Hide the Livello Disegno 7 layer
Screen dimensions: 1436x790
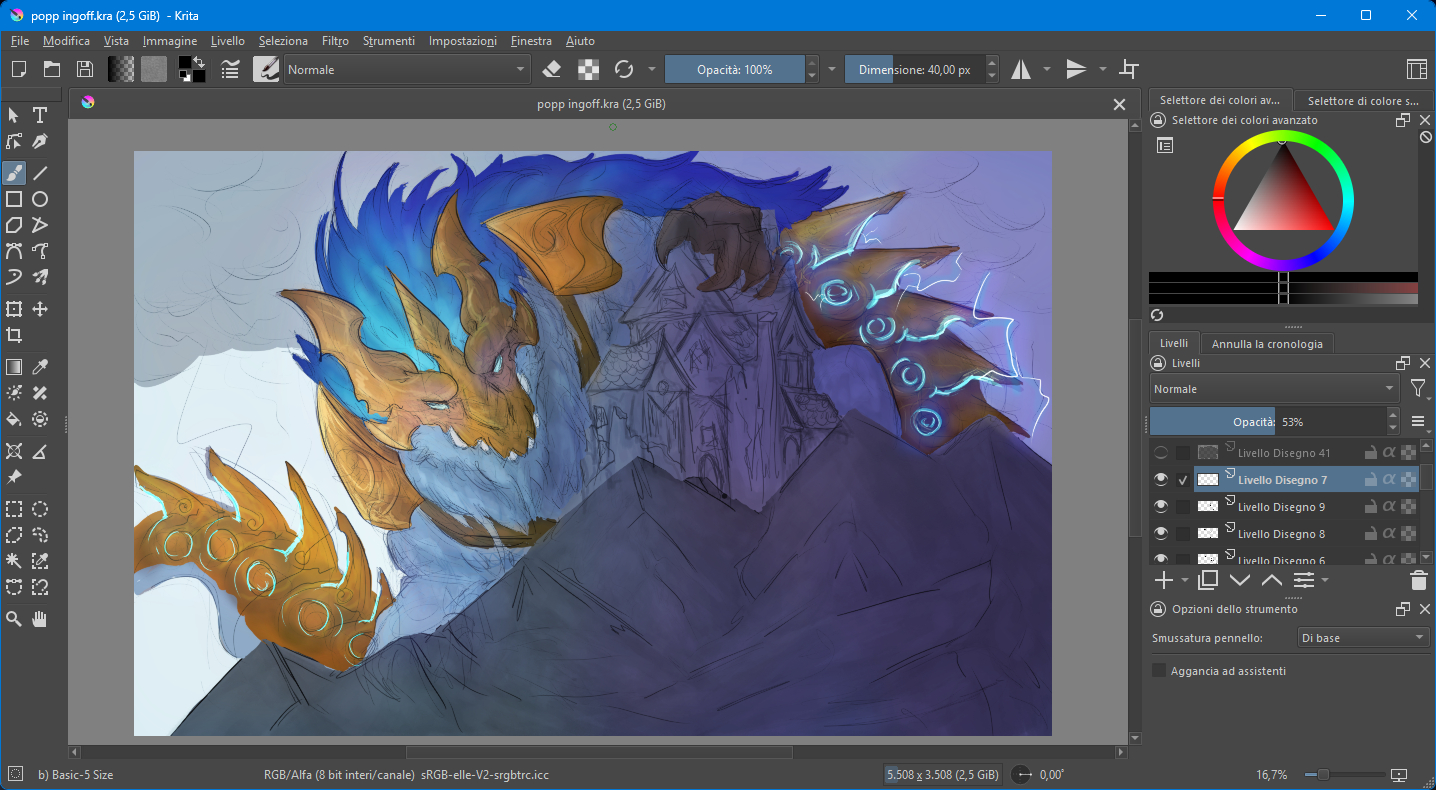tap(1161, 480)
